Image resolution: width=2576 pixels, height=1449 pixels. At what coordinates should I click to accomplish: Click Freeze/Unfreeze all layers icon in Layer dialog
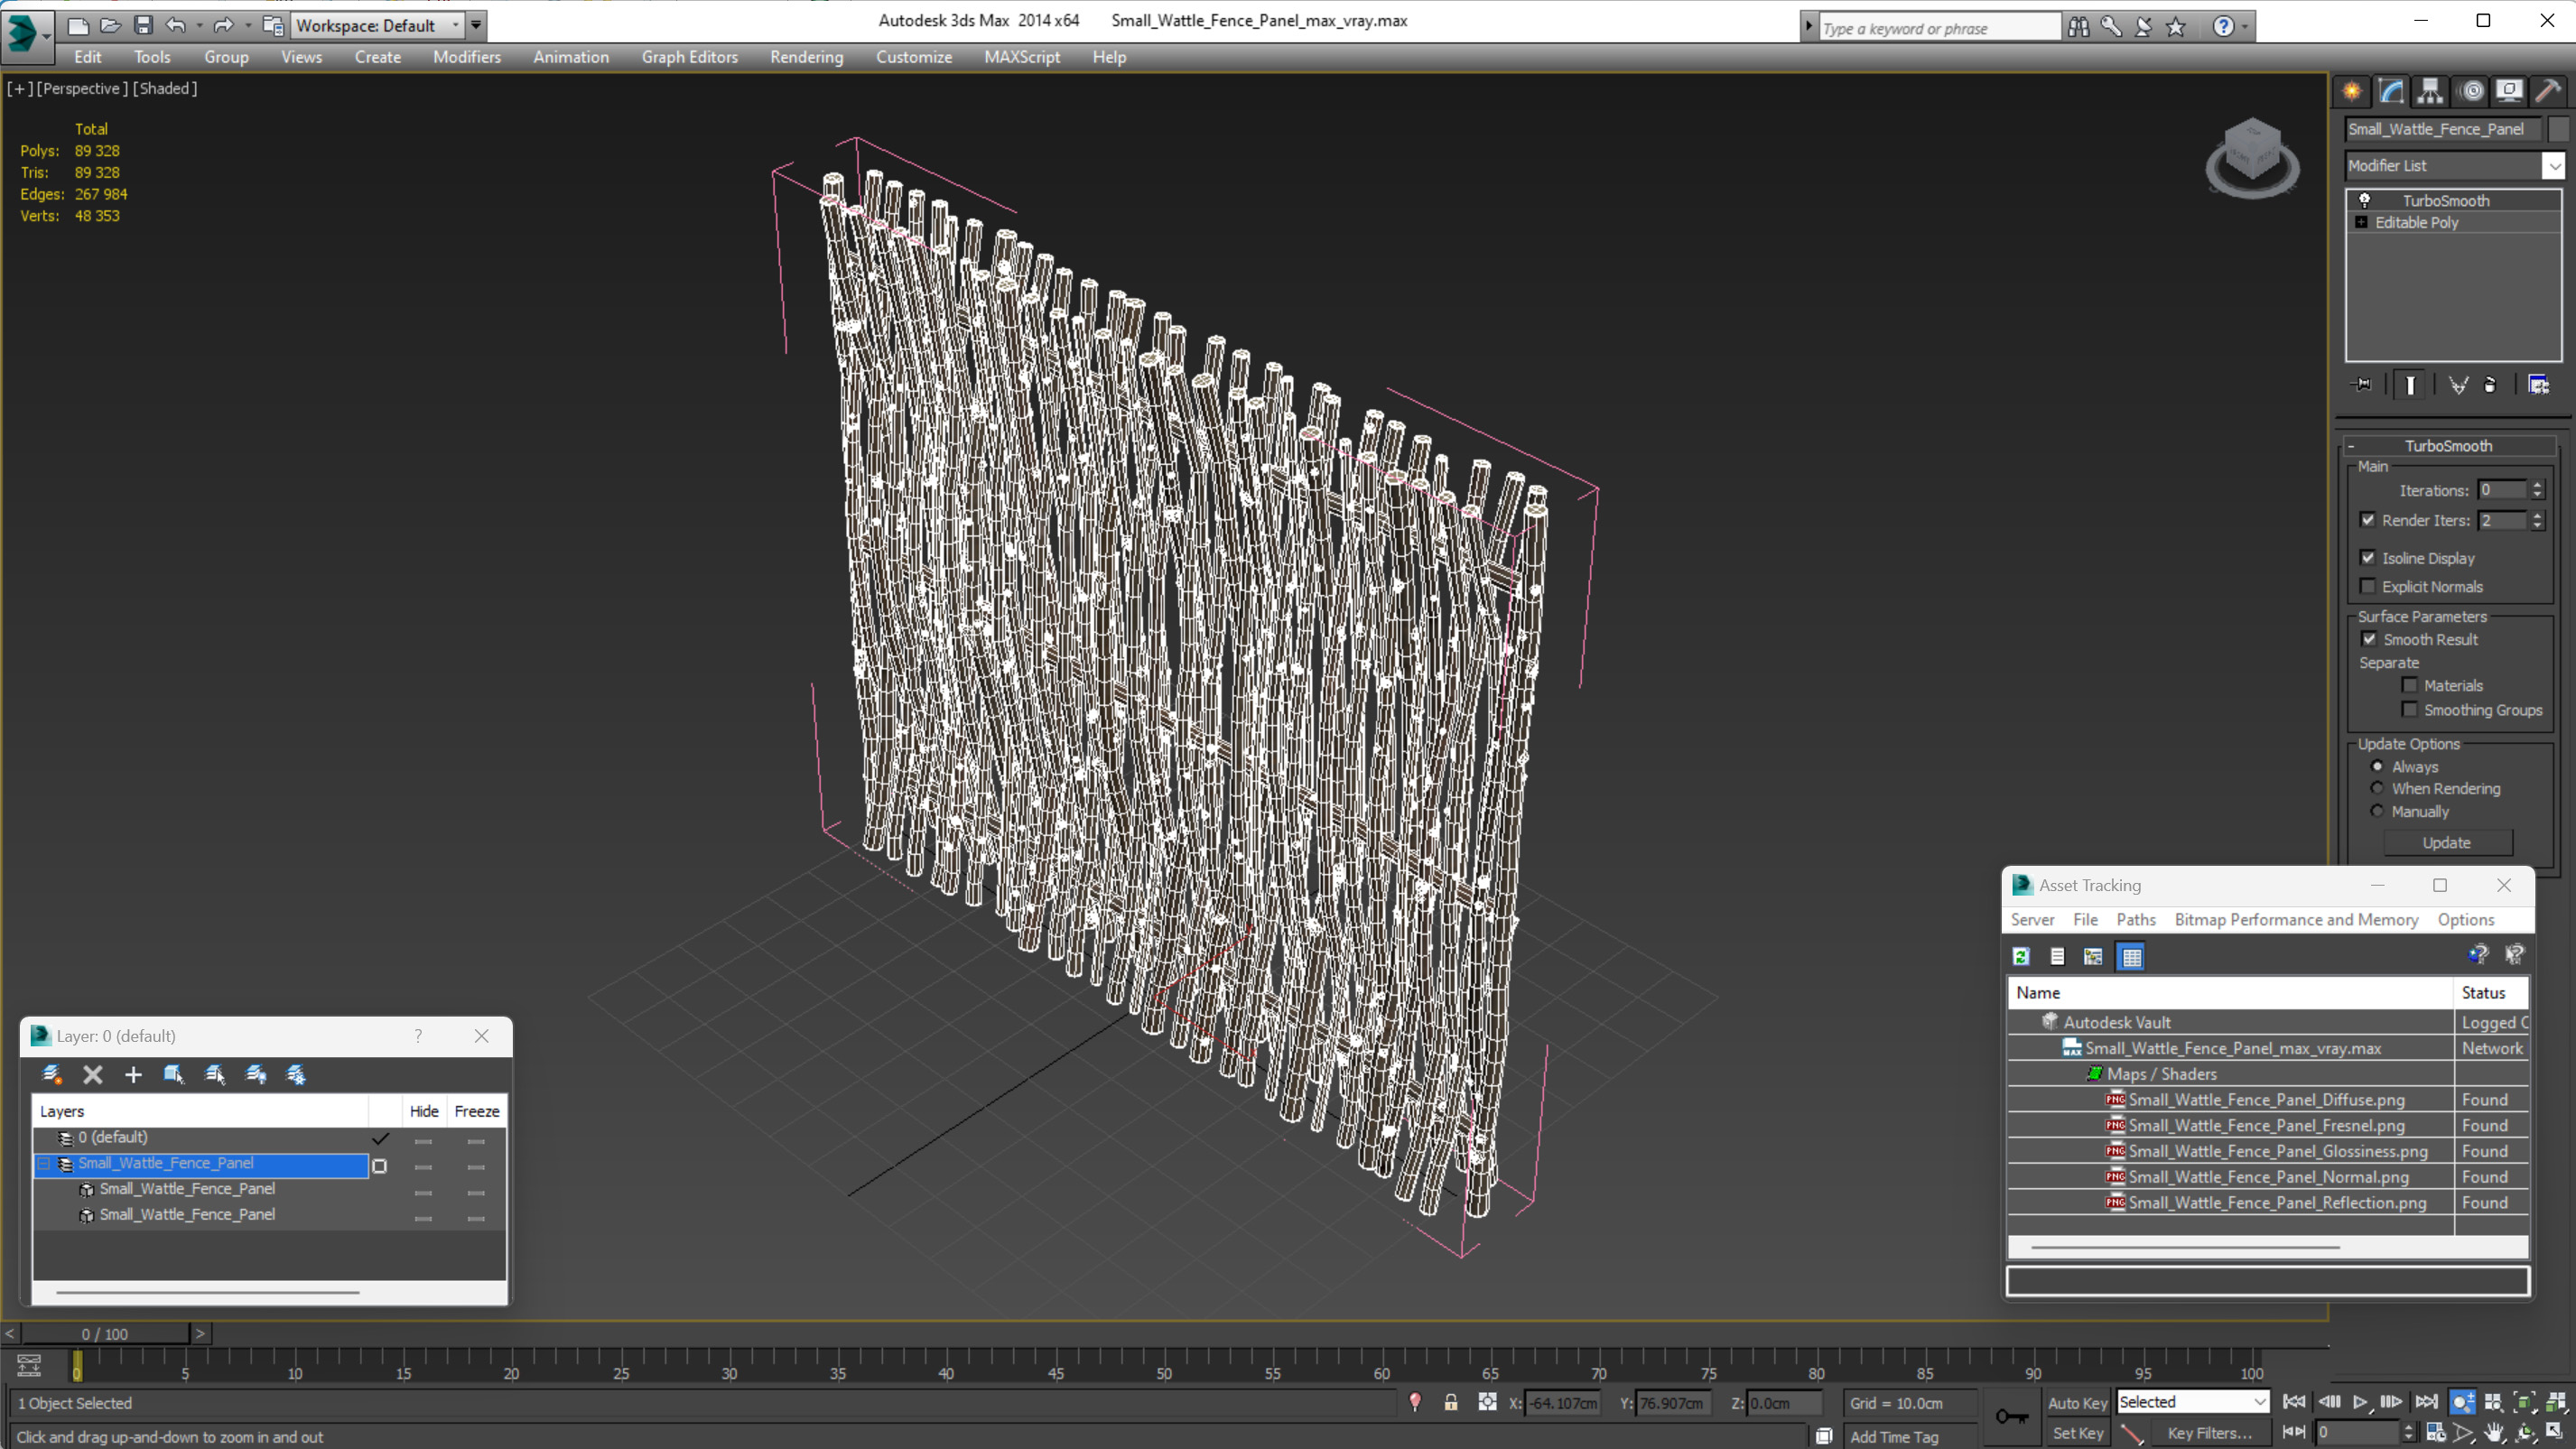(296, 1074)
